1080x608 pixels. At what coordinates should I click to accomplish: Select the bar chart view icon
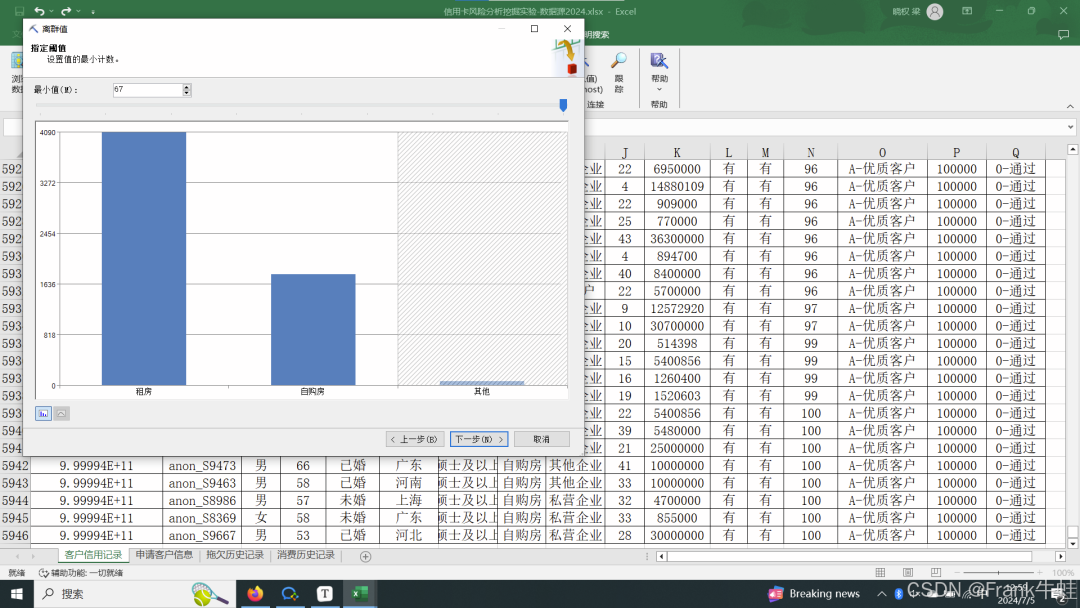43,413
